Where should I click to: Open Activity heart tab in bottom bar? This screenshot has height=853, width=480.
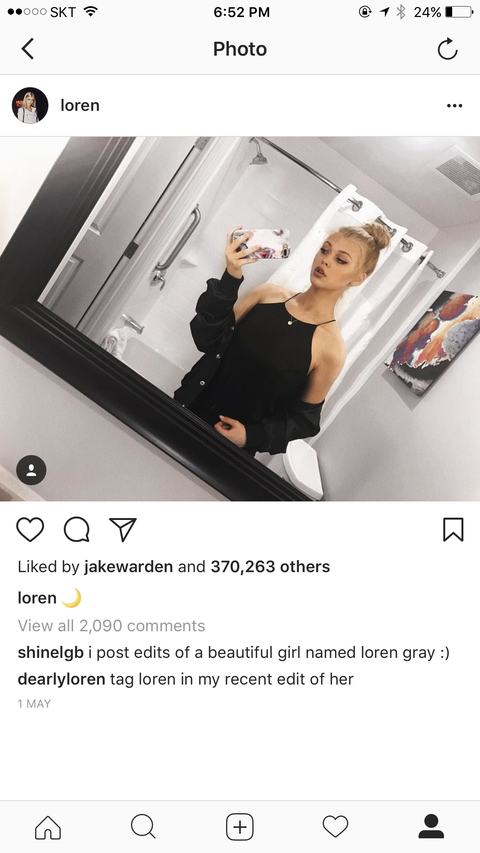335,827
